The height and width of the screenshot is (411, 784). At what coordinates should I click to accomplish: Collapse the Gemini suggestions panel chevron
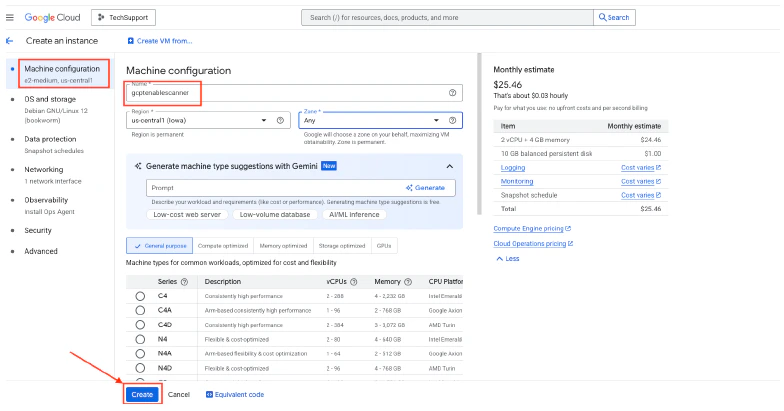click(x=450, y=166)
